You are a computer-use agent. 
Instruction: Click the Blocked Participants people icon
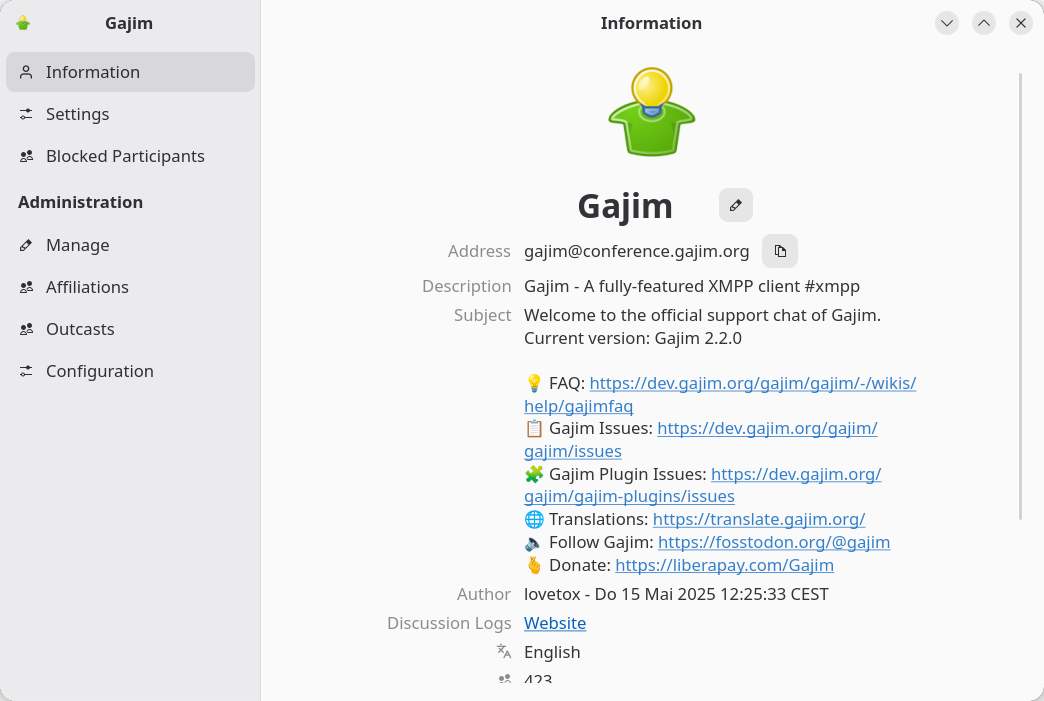pos(26,156)
